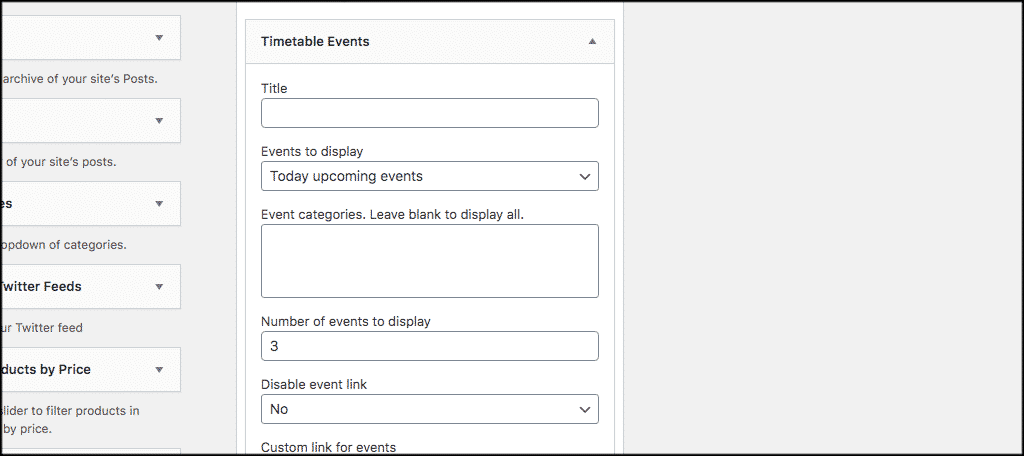
Task: Click inside the Event categories list box
Action: coord(429,261)
